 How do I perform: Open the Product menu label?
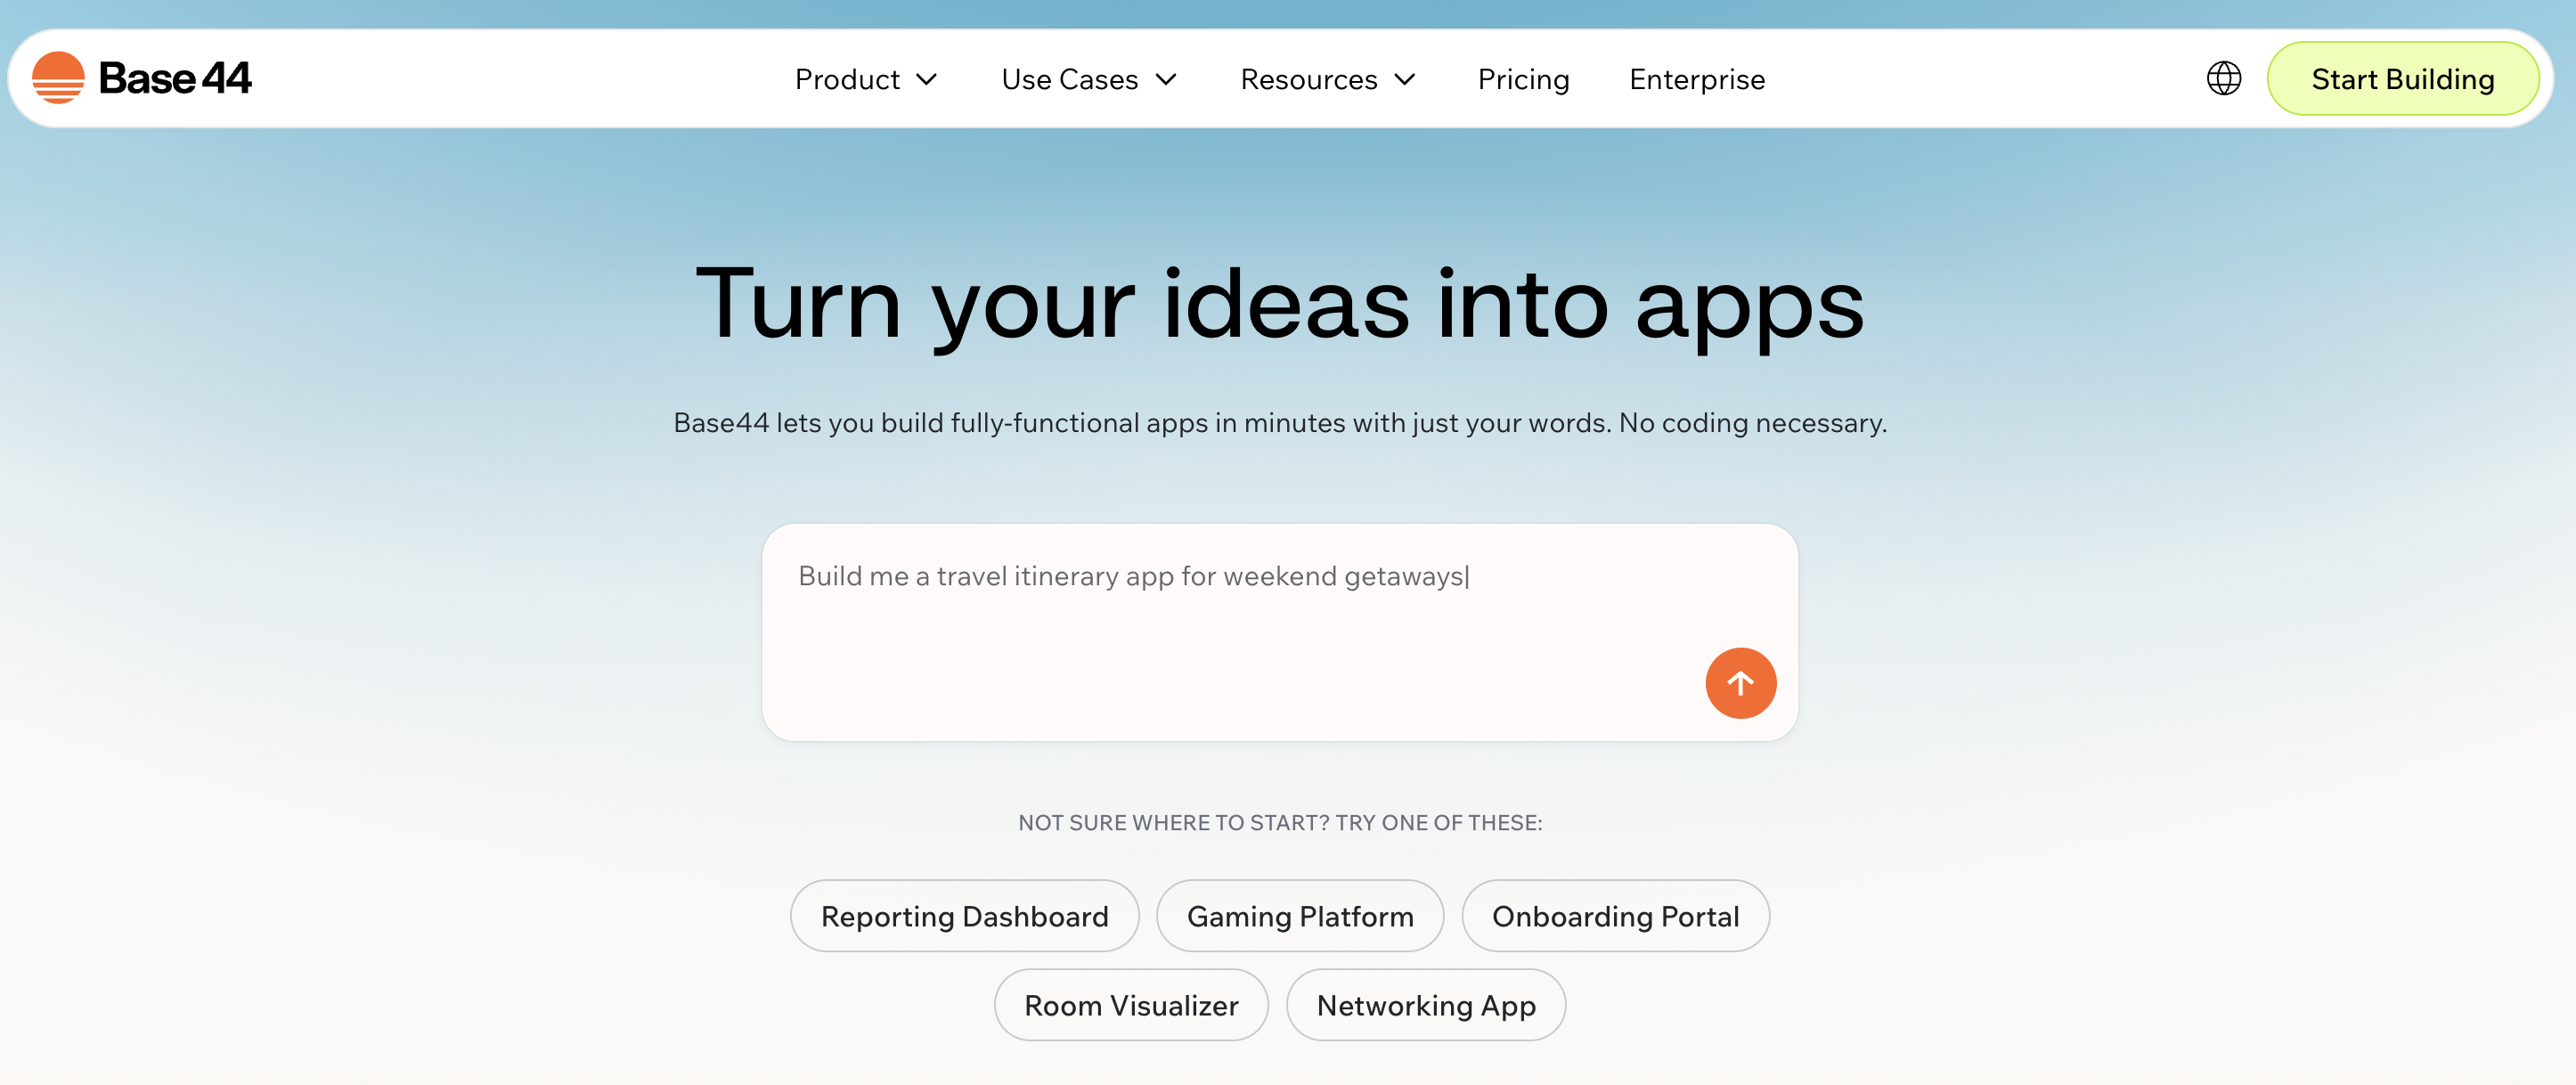point(847,79)
